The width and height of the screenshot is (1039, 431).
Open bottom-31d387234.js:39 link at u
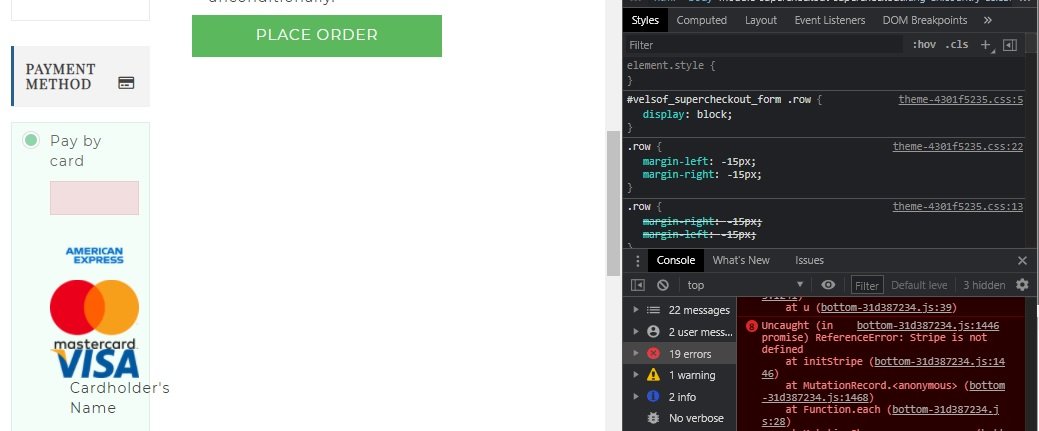(886, 308)
